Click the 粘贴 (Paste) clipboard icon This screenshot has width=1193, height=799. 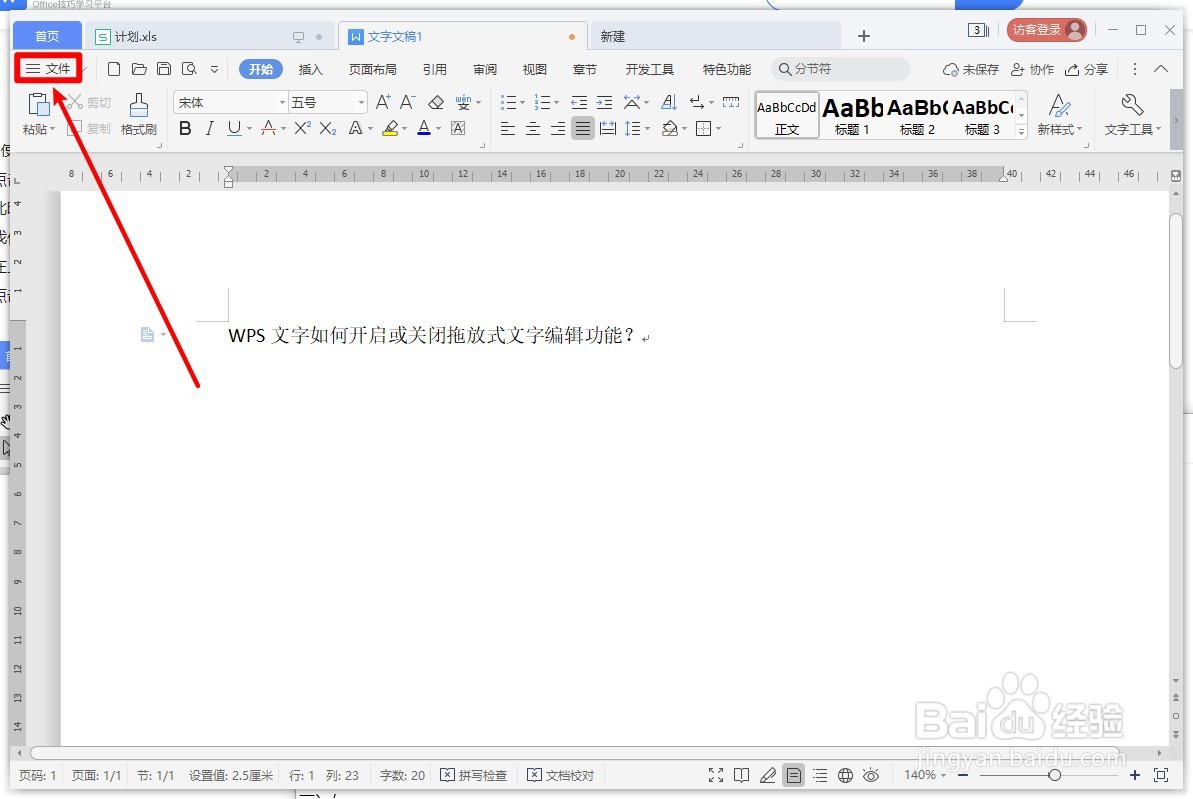click(38, 105)
